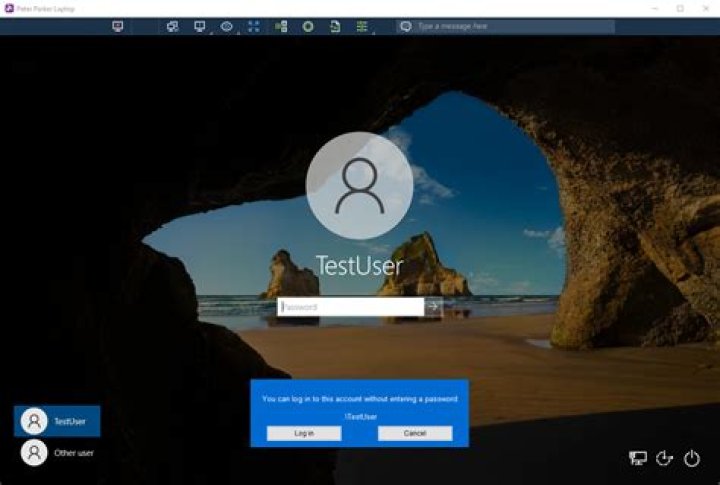
Task: Click the power icon on the login screen
Action: 692,459
